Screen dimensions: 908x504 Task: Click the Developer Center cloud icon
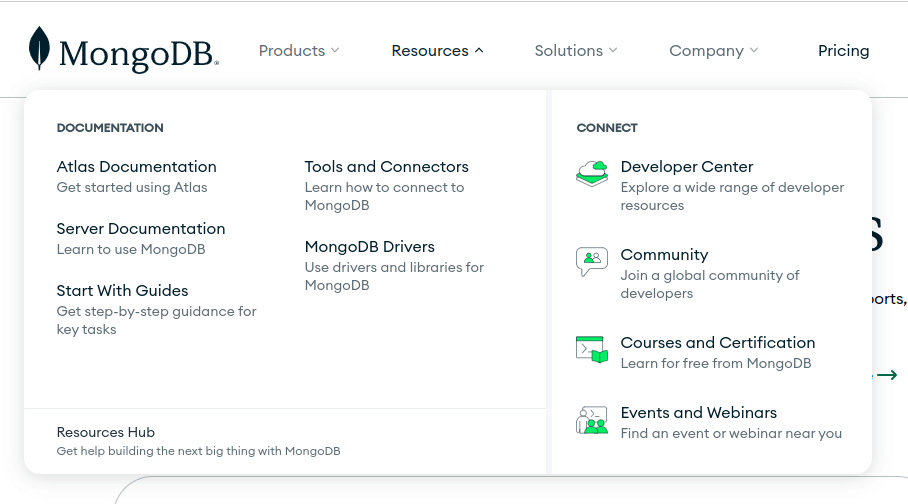[592, 174]
